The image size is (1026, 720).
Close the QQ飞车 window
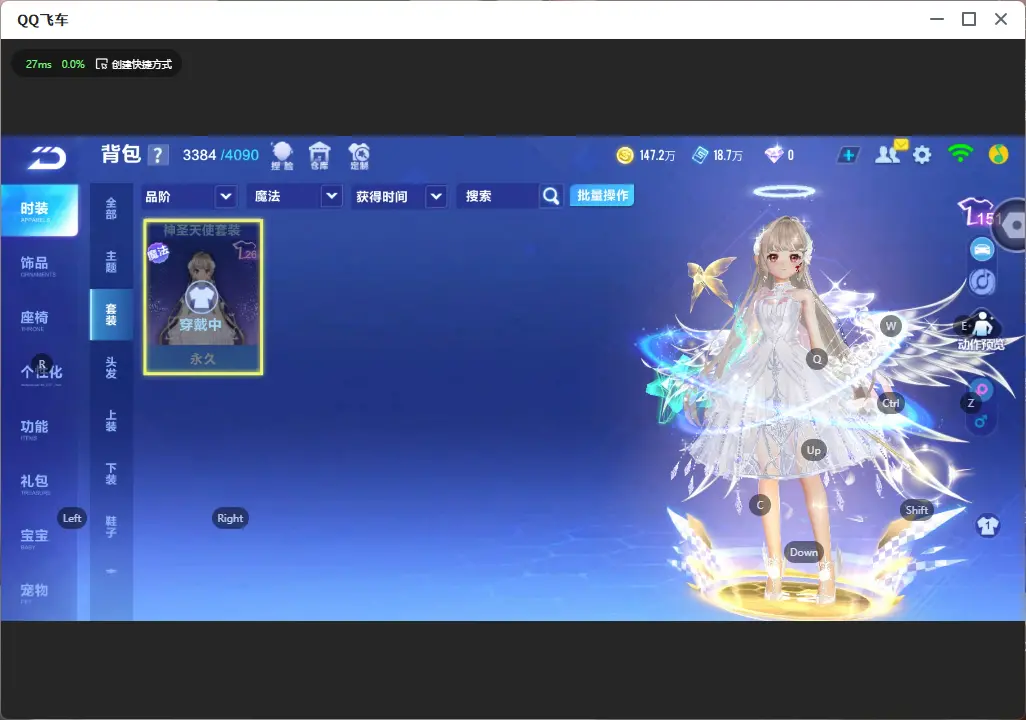click(1001, 20)
